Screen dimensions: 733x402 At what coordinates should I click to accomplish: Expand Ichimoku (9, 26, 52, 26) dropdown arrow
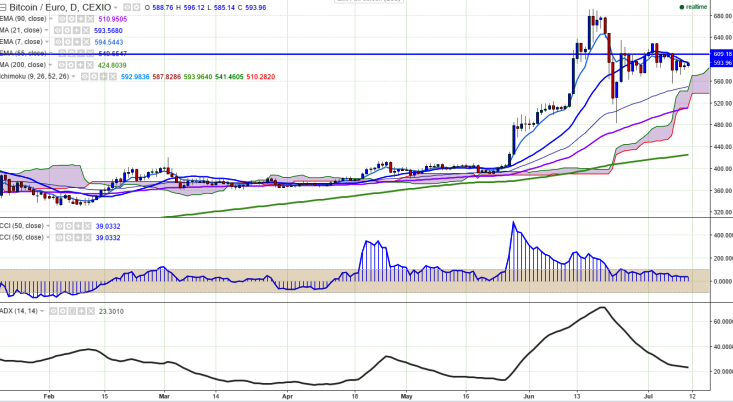[x=73, y=77]
